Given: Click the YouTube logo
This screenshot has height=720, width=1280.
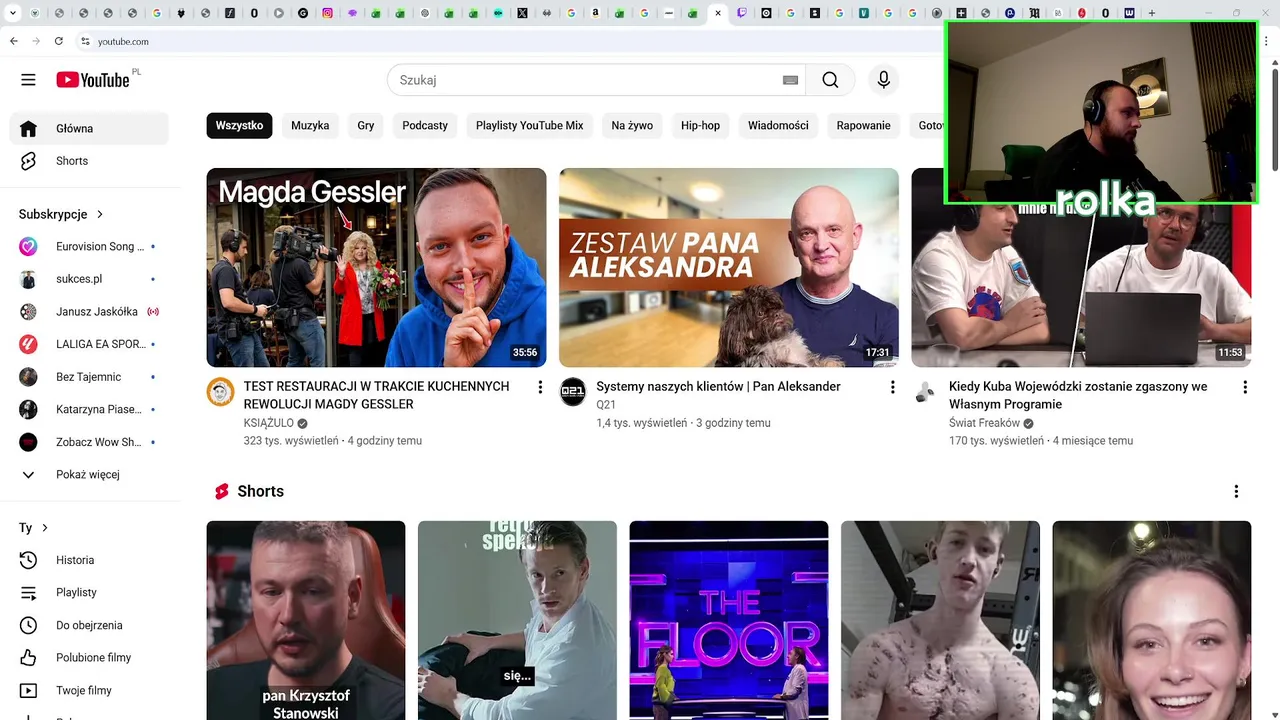Looking at the screenshot, I should pyautogui.click(x=93, y=80).
